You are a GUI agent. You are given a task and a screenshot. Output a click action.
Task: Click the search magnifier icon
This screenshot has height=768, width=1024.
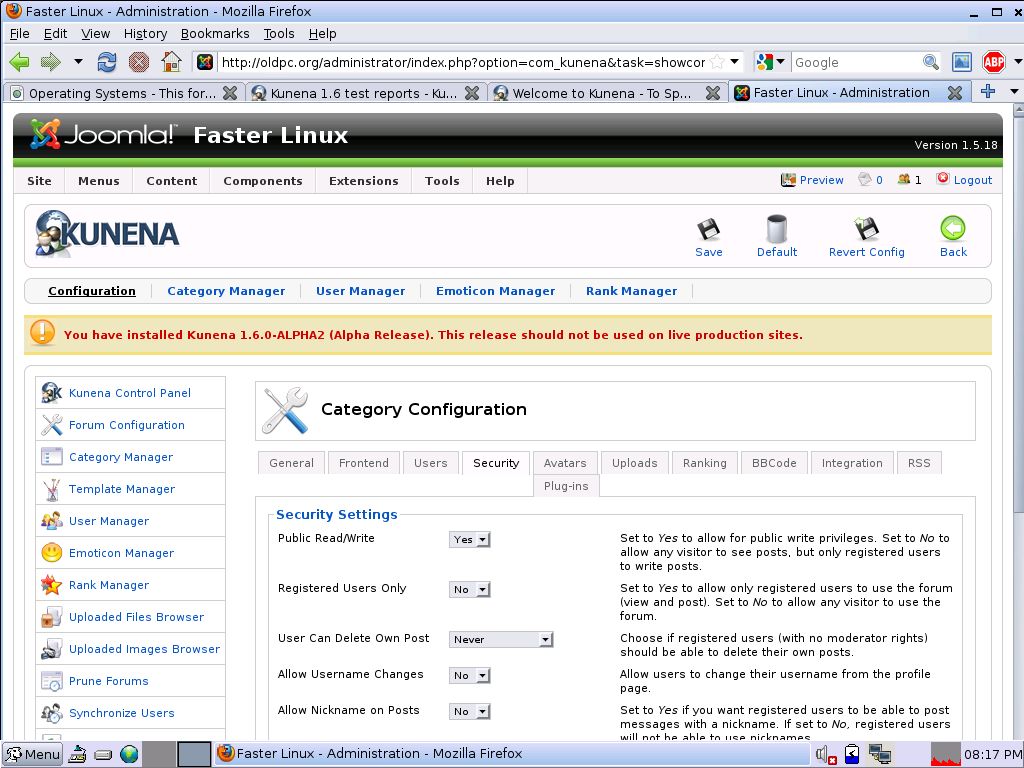tap(931, 62)
